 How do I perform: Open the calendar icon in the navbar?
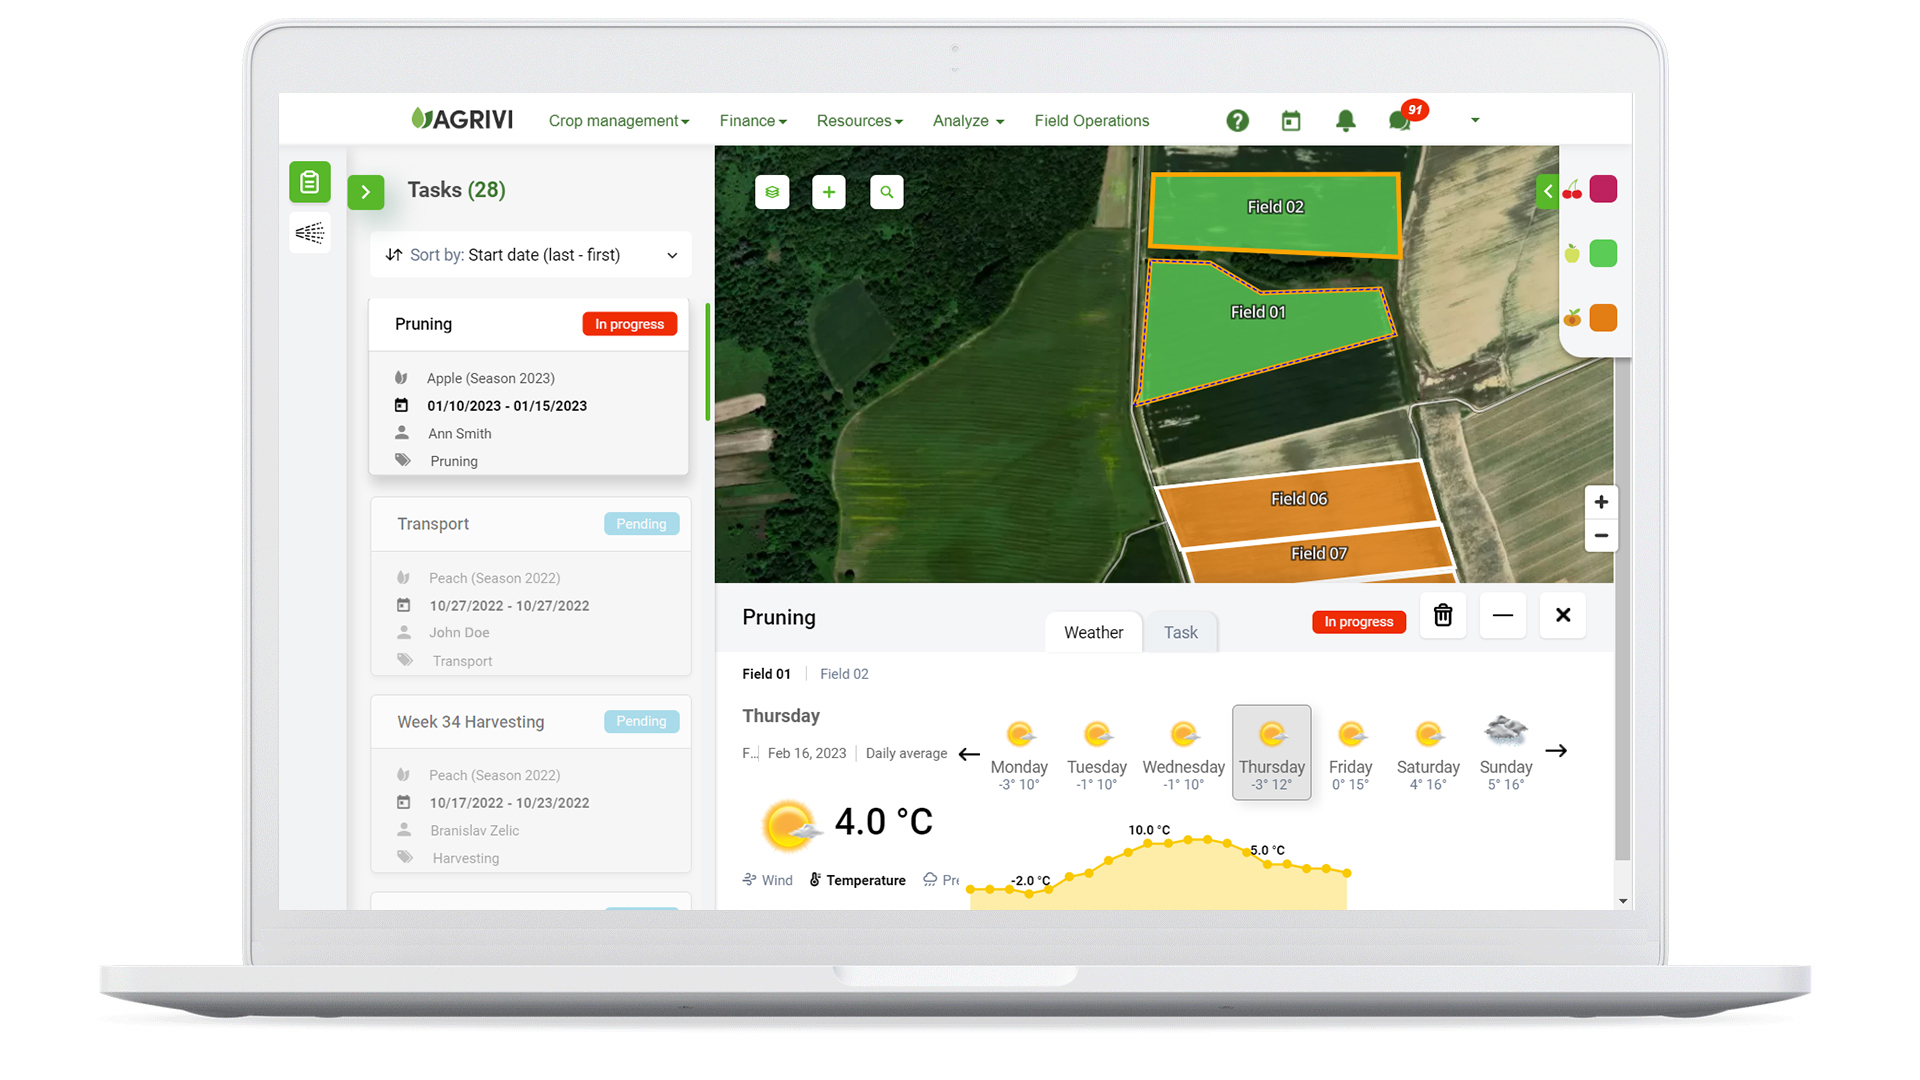tap(1291, 120)
